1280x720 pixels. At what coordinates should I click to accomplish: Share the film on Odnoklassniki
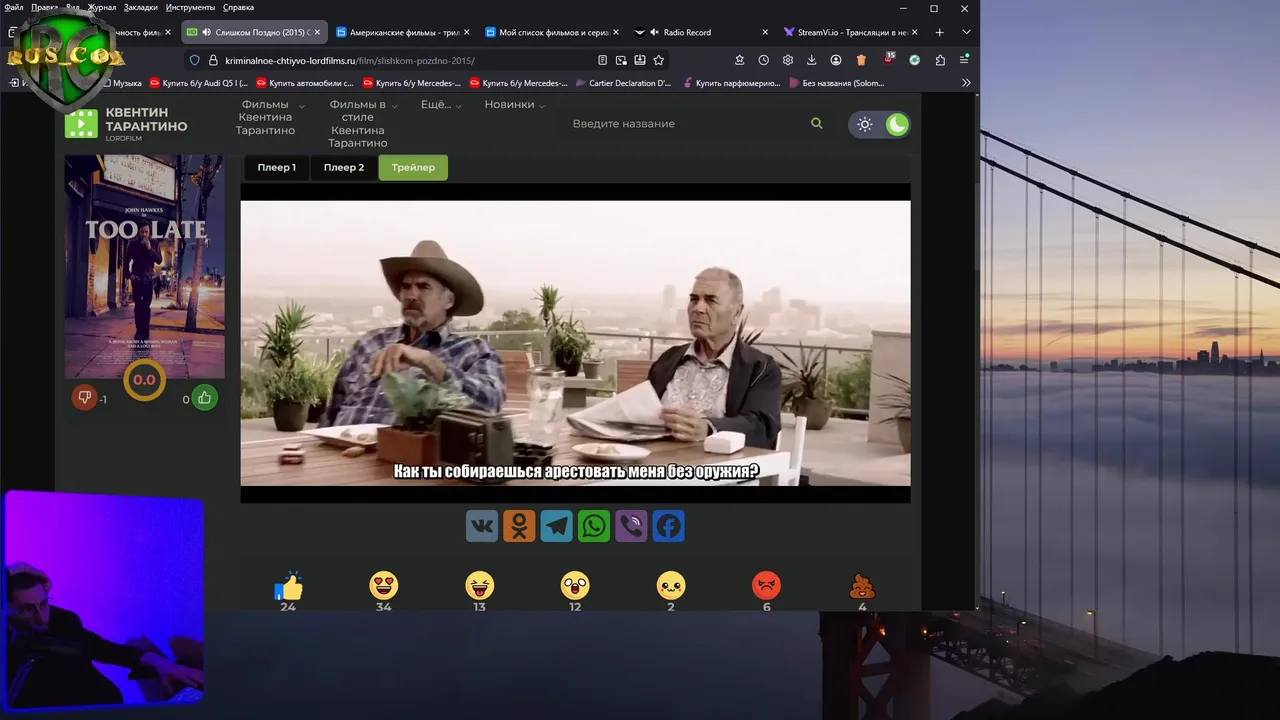point(519,526)
